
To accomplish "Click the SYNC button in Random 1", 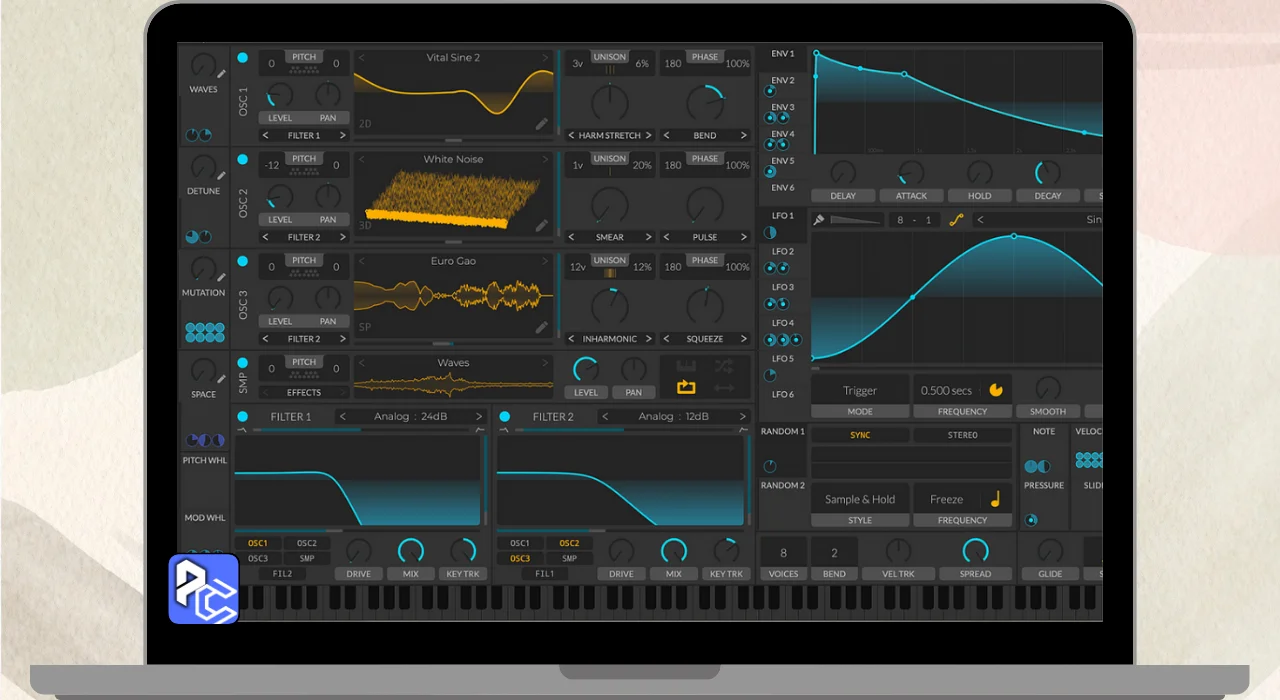I will point(860,435).
